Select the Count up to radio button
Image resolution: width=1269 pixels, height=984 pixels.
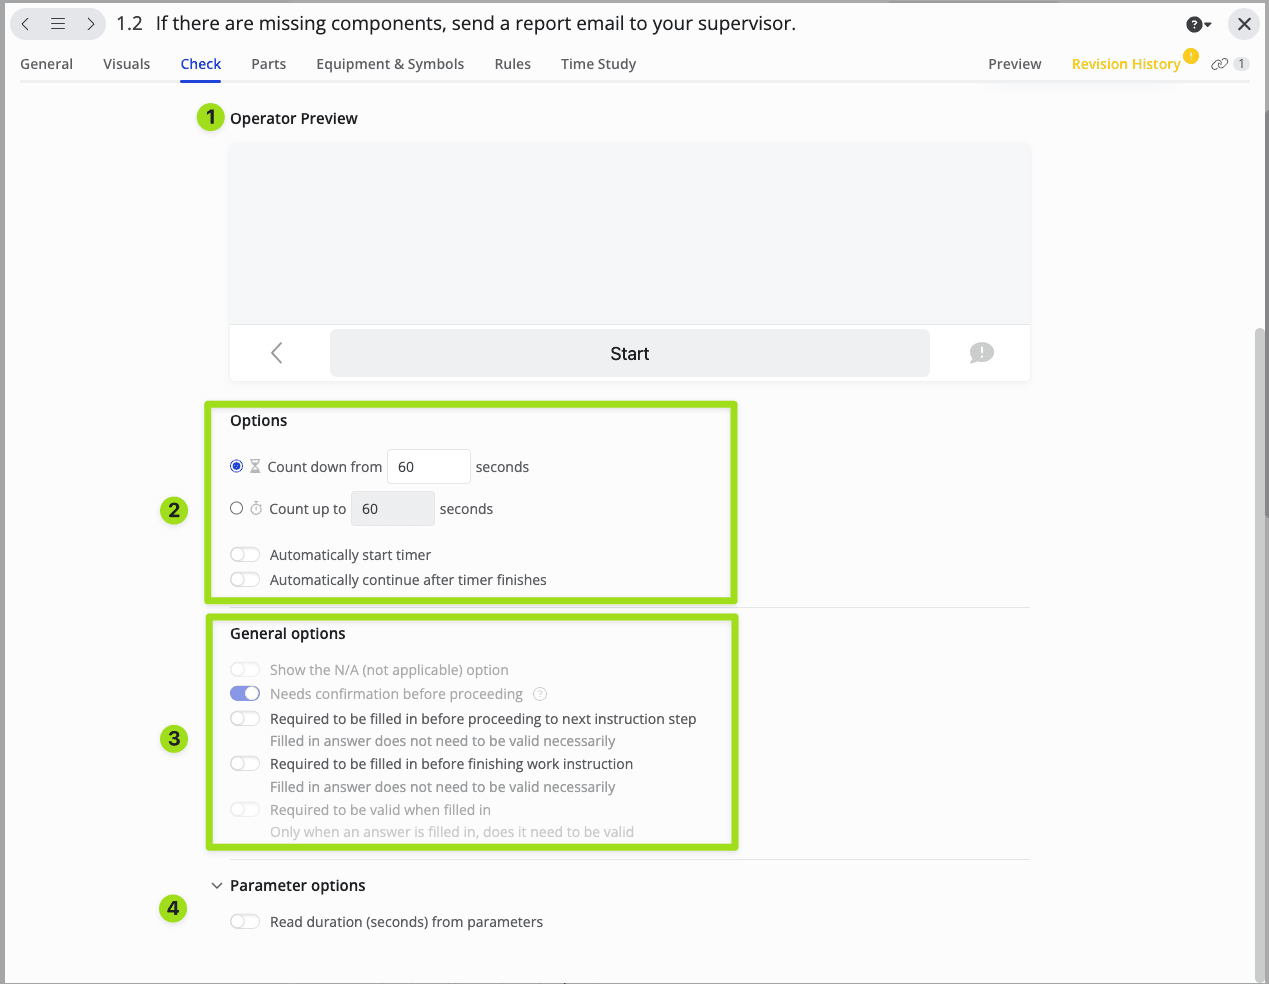pos(237,509)
